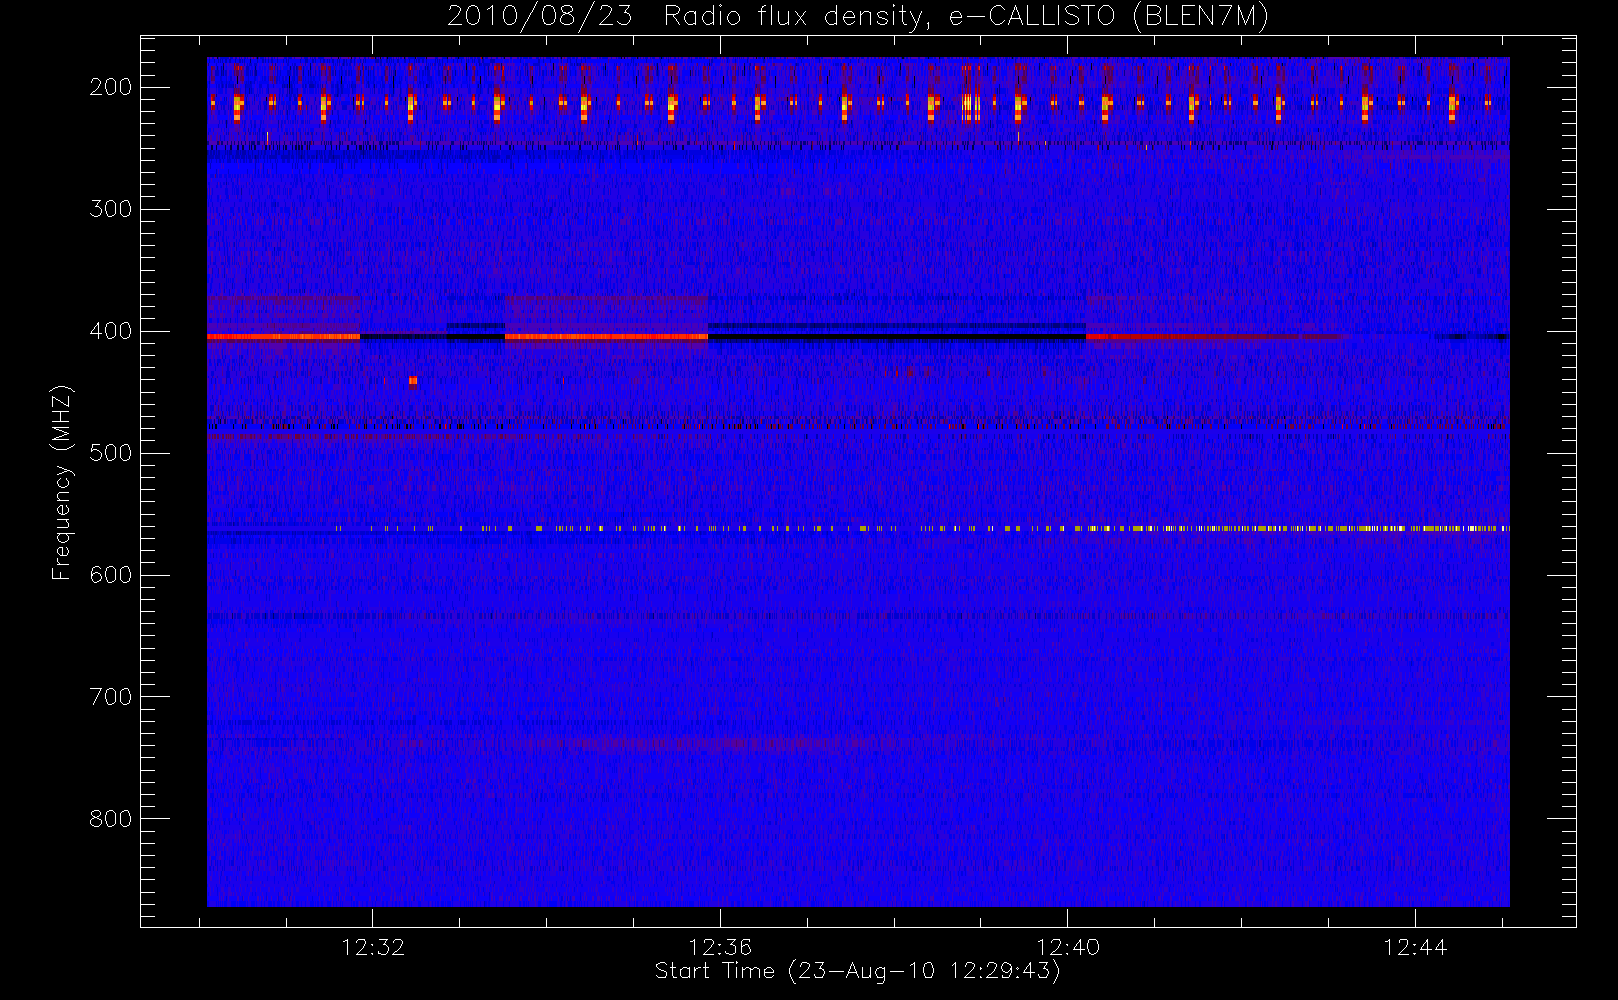Click the 400 frequency tick label
This screenshot has height=1000, width=1618.
pyautogui.click(x=111, y=331)
